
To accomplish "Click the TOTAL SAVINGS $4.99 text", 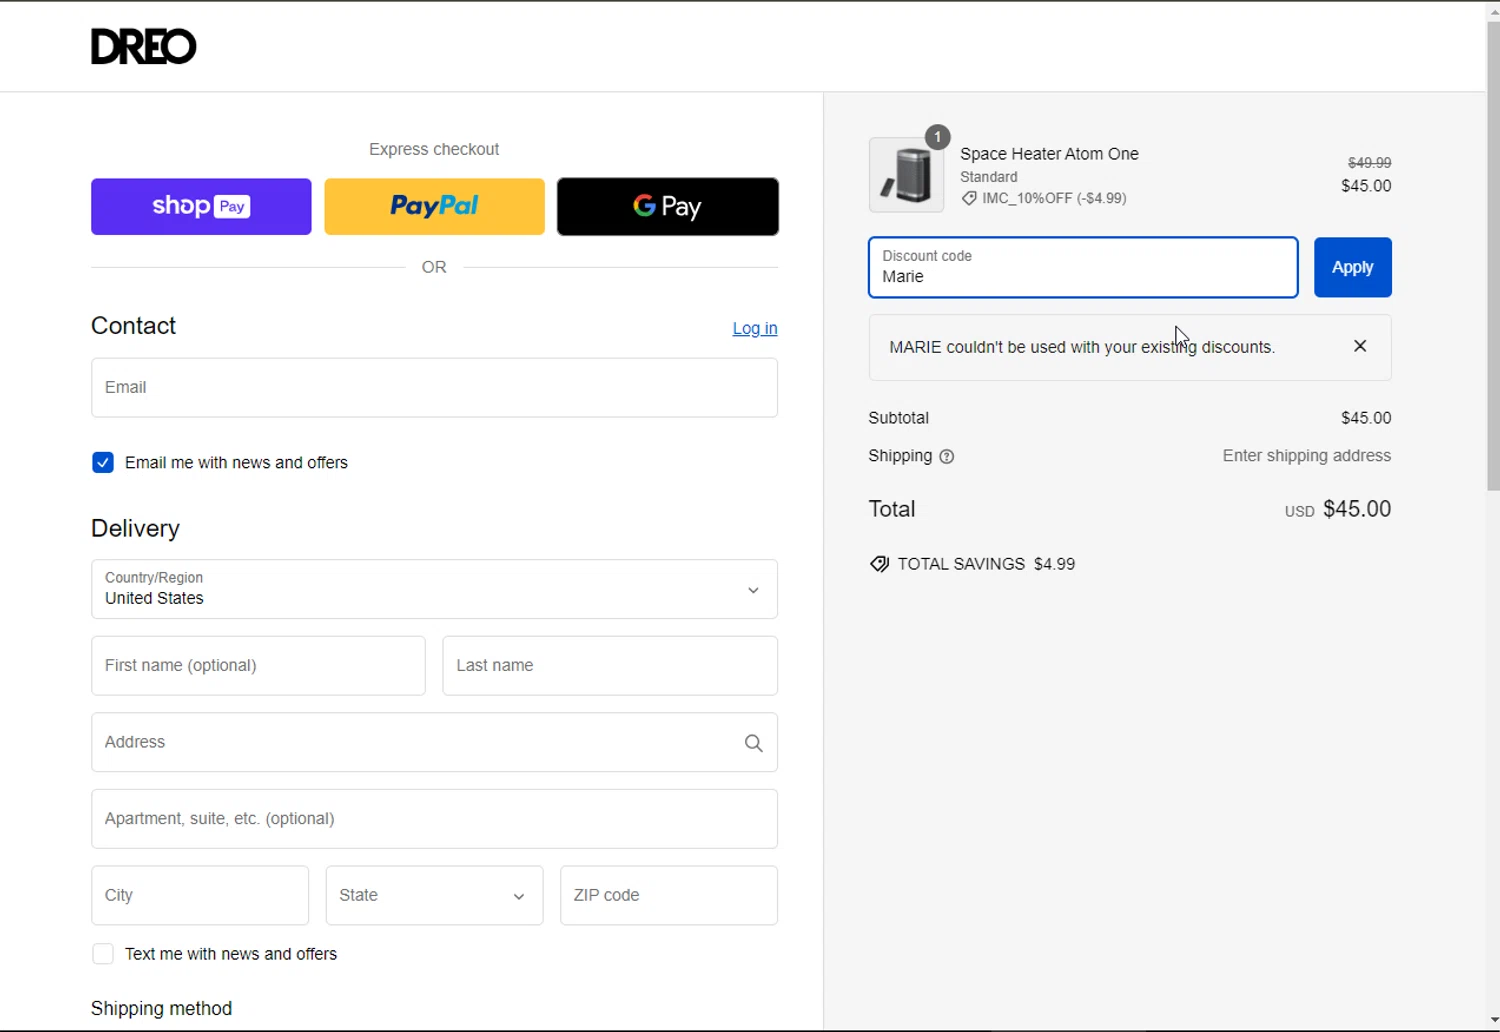I will coord(986,564).
